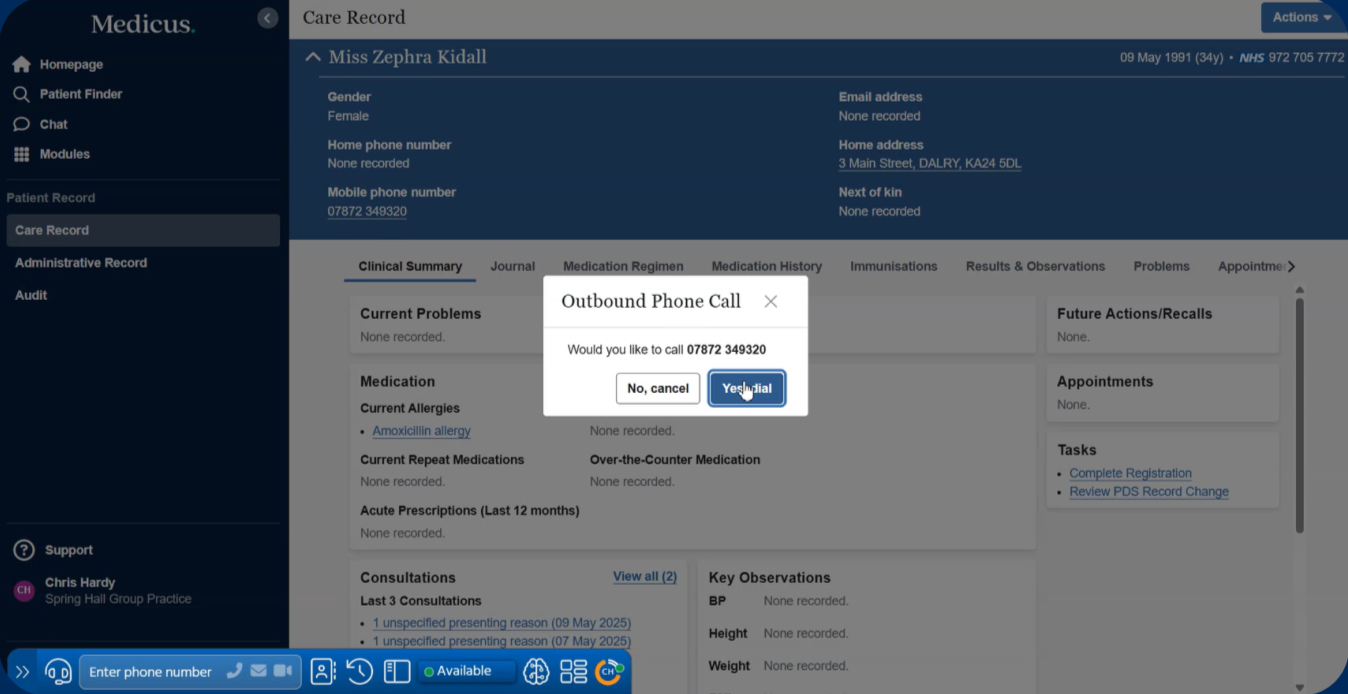1348x694 pixels.
Task: Click the headset agent icon in softphone bar
Action: tap(58, 671)
